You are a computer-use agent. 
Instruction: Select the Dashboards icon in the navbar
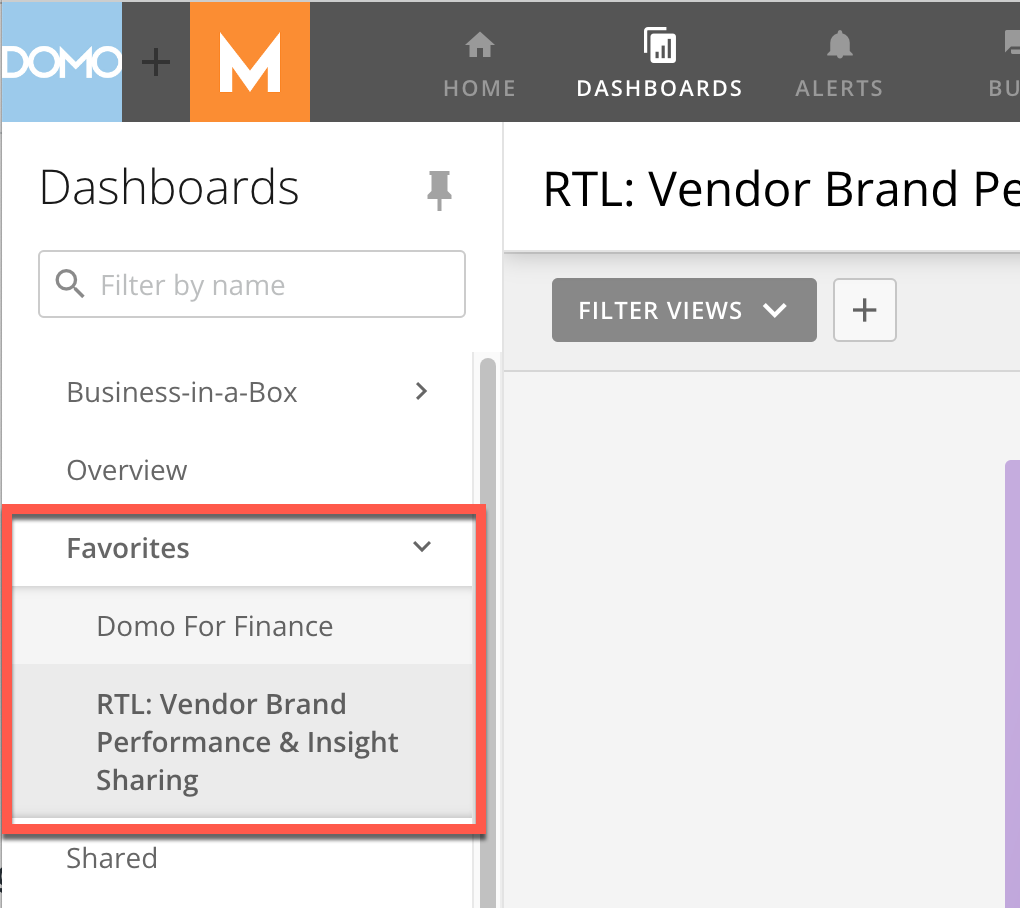659,60
